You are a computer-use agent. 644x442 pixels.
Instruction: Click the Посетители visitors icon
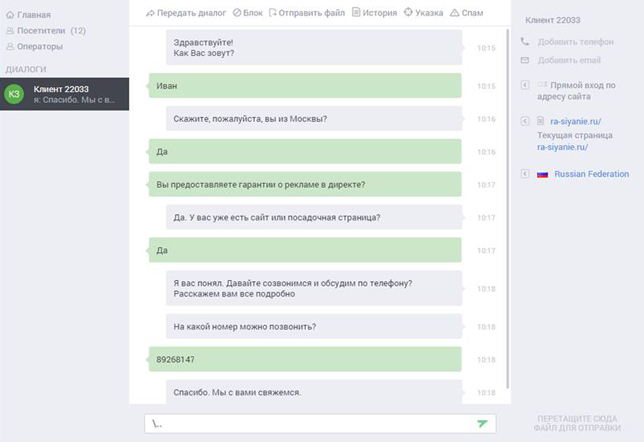click(10, 31)
